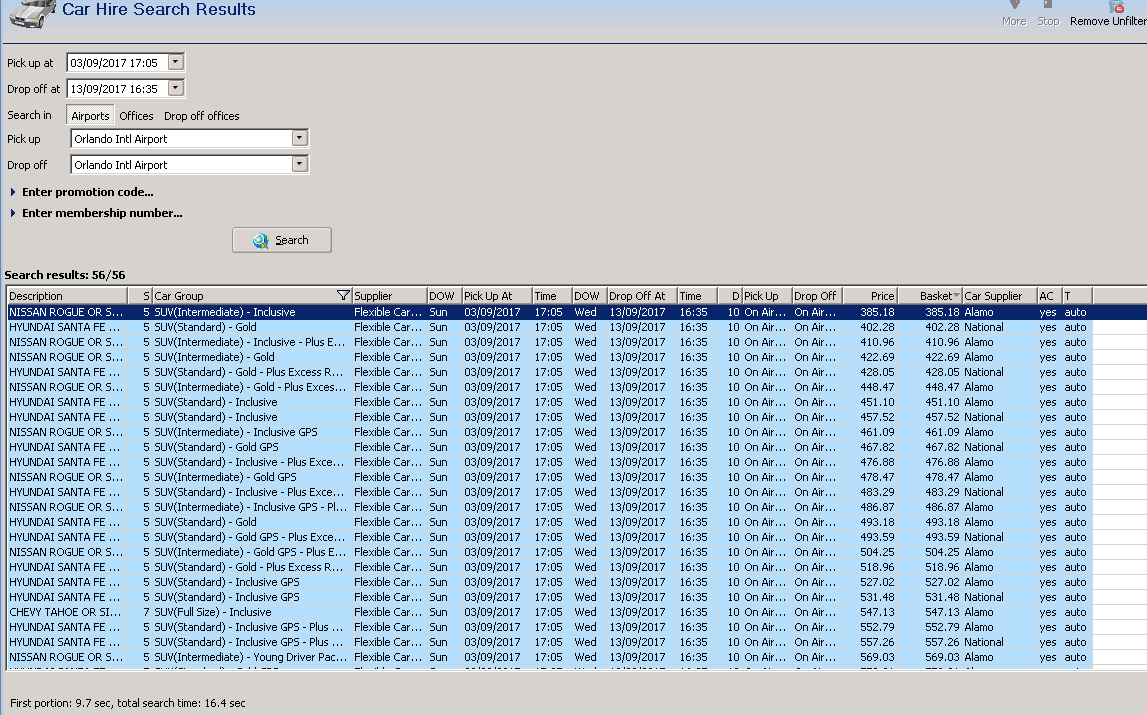Click the car icon beside the title
The image size is (1147, 715).
click(x=32, y=13)
